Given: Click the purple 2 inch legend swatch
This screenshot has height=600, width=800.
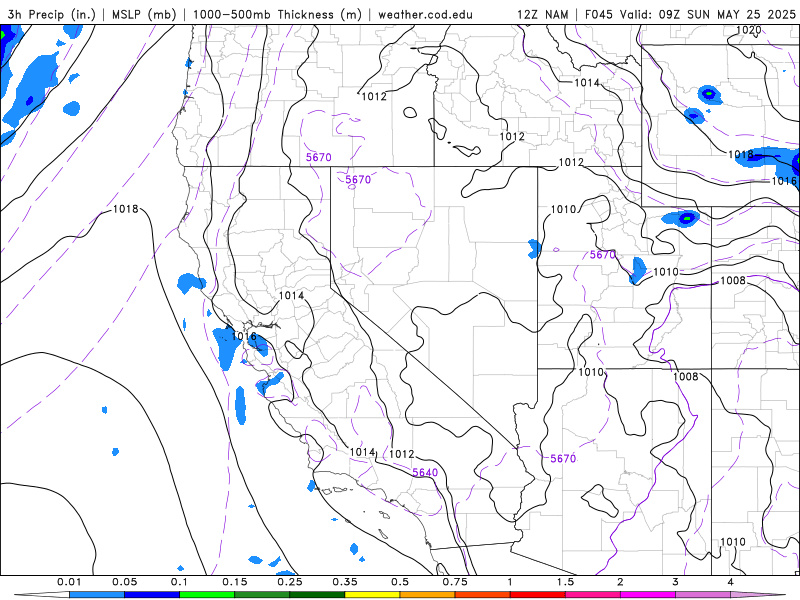Looking at the screenshot, I should pyautogui.click(x=648, y=595).
